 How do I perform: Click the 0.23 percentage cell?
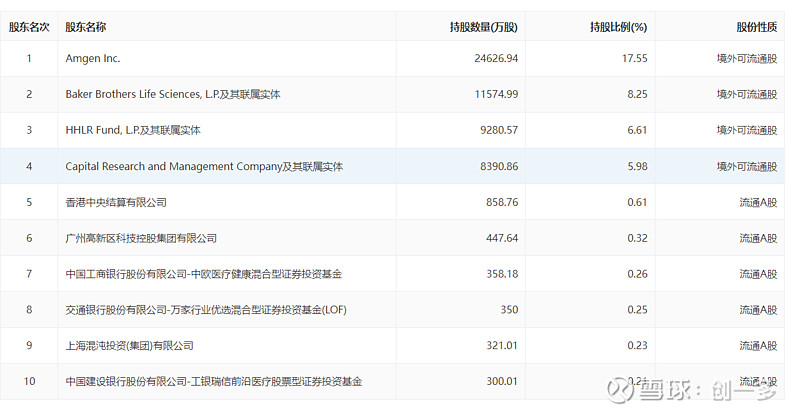(x=637, y=346)
